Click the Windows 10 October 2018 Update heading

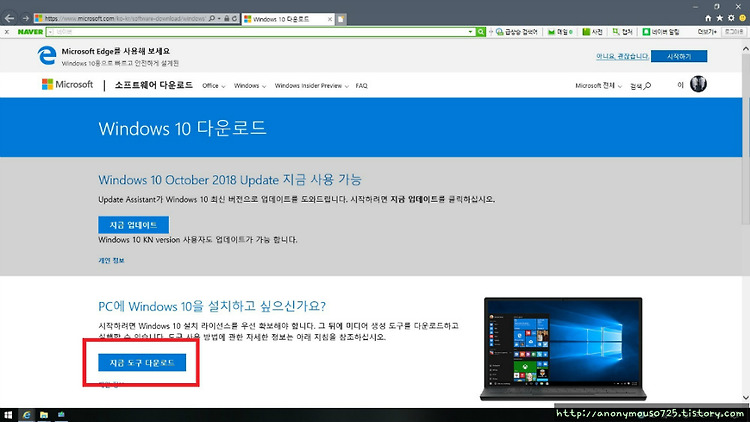click(x=230, y=180)
